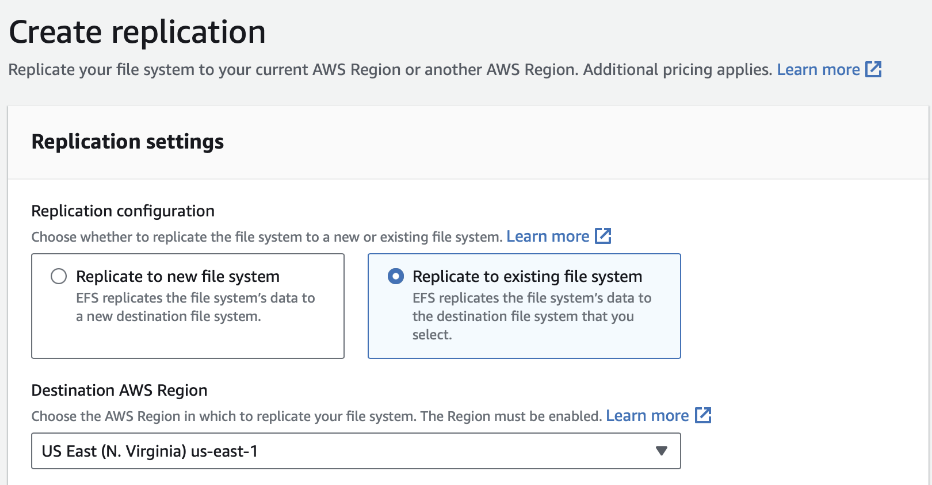Viewport: 932px width, 485px height.
Task: Click 'Choose whether to replicate the file system' text
Action: tap(267, 237)
